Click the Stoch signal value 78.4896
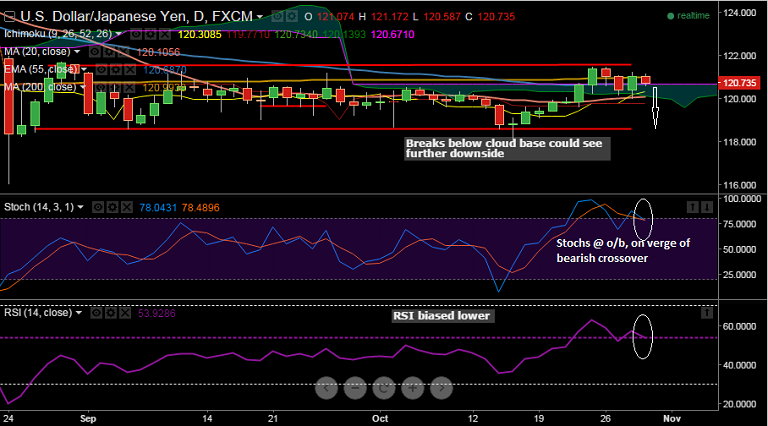This screenshot has height=426, width=768. [x=200, y=208]
